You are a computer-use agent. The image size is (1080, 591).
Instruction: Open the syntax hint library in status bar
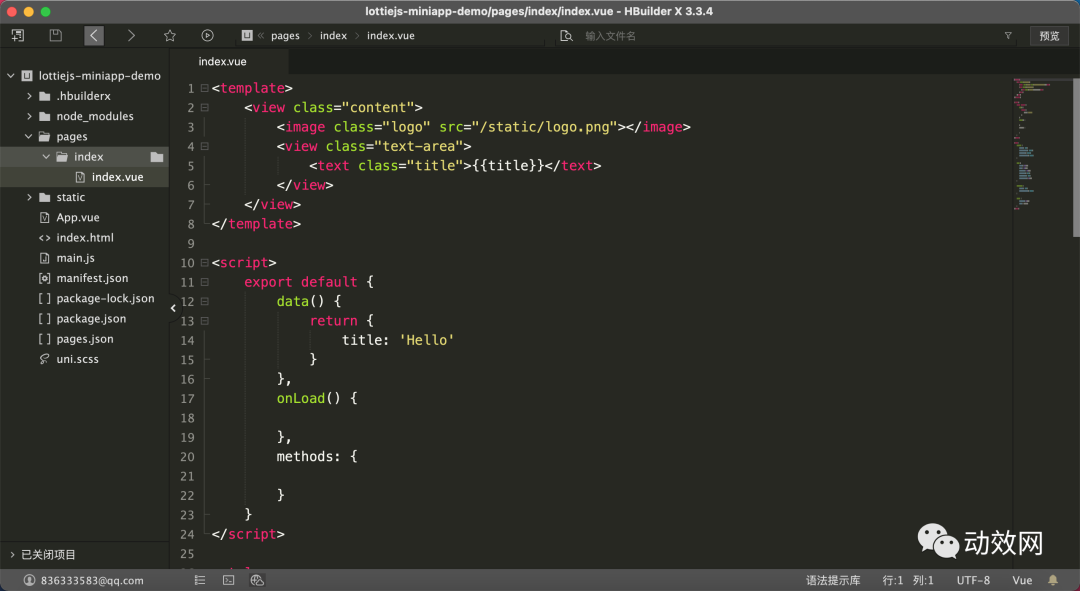tap(833, 580)
